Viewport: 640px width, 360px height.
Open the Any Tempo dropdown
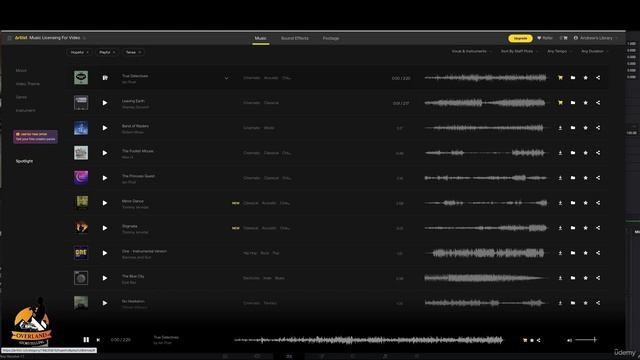click(559, 51)
